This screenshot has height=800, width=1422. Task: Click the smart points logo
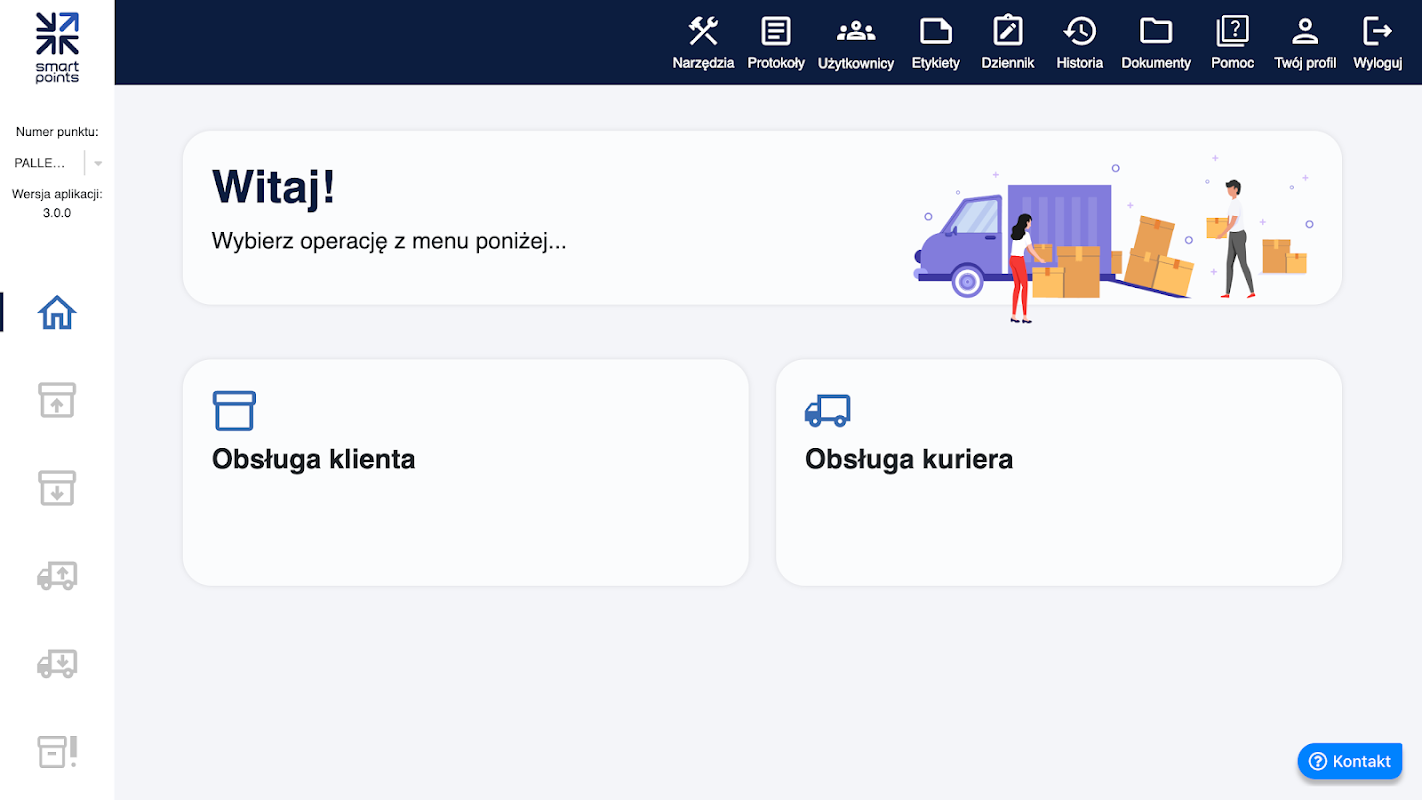click(x=57, y=47)
